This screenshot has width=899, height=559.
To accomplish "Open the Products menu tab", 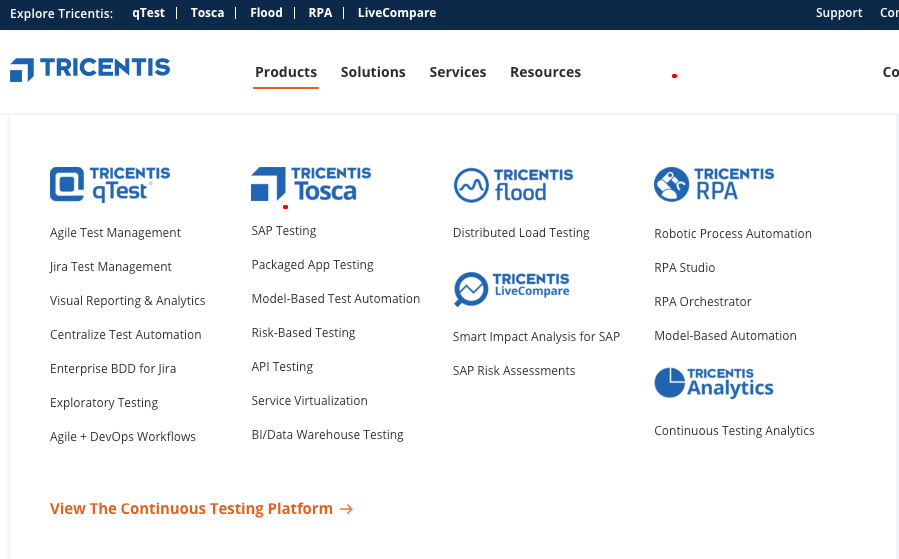I will click(286, 72).
